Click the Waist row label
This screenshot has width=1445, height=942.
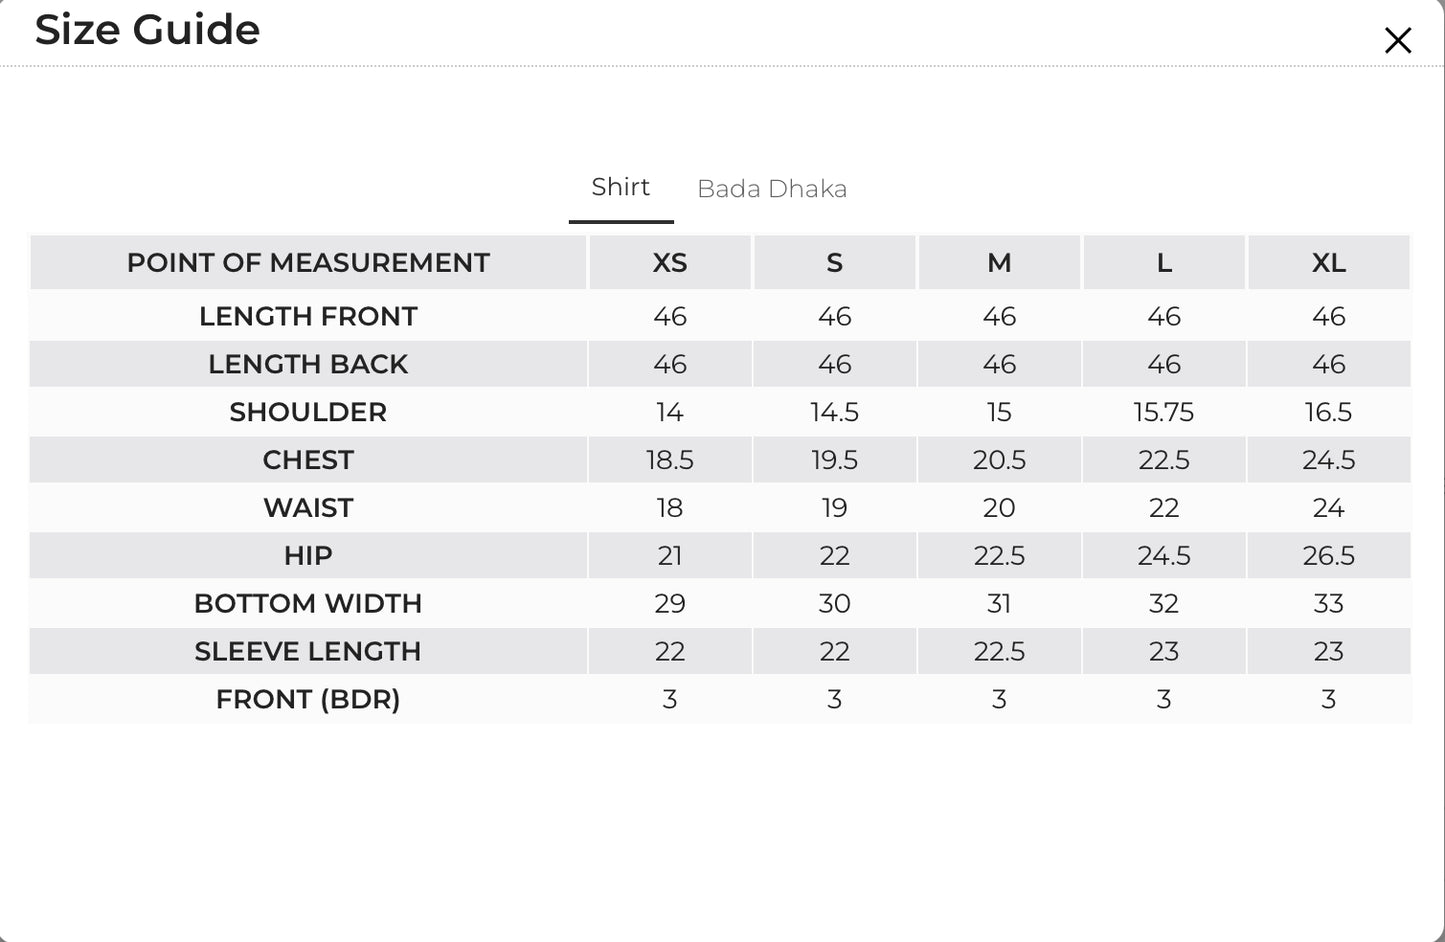point(308,508)
